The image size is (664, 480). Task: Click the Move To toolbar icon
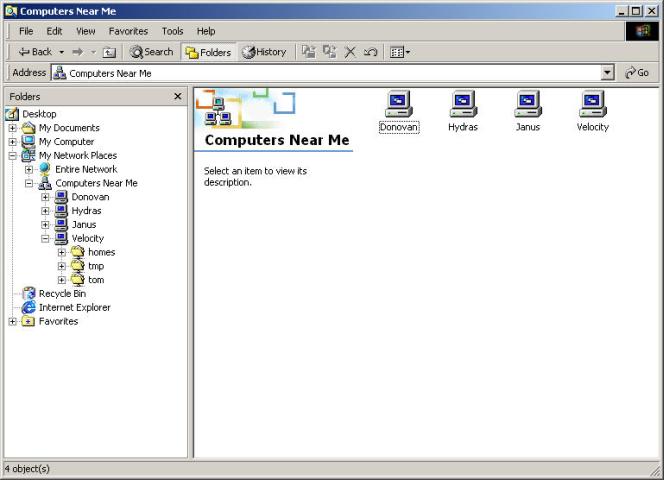click(308, 52)
